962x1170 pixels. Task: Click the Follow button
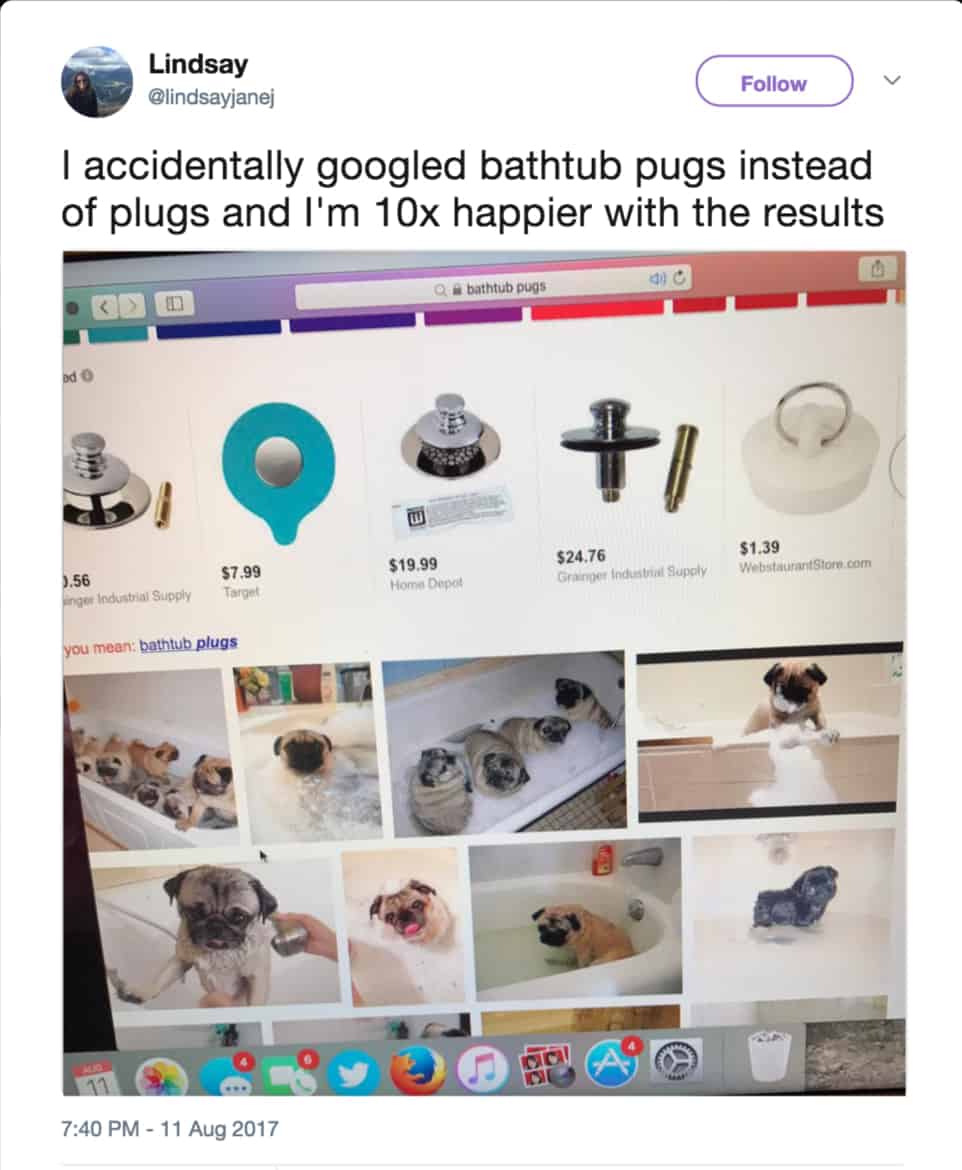(774, 81)
